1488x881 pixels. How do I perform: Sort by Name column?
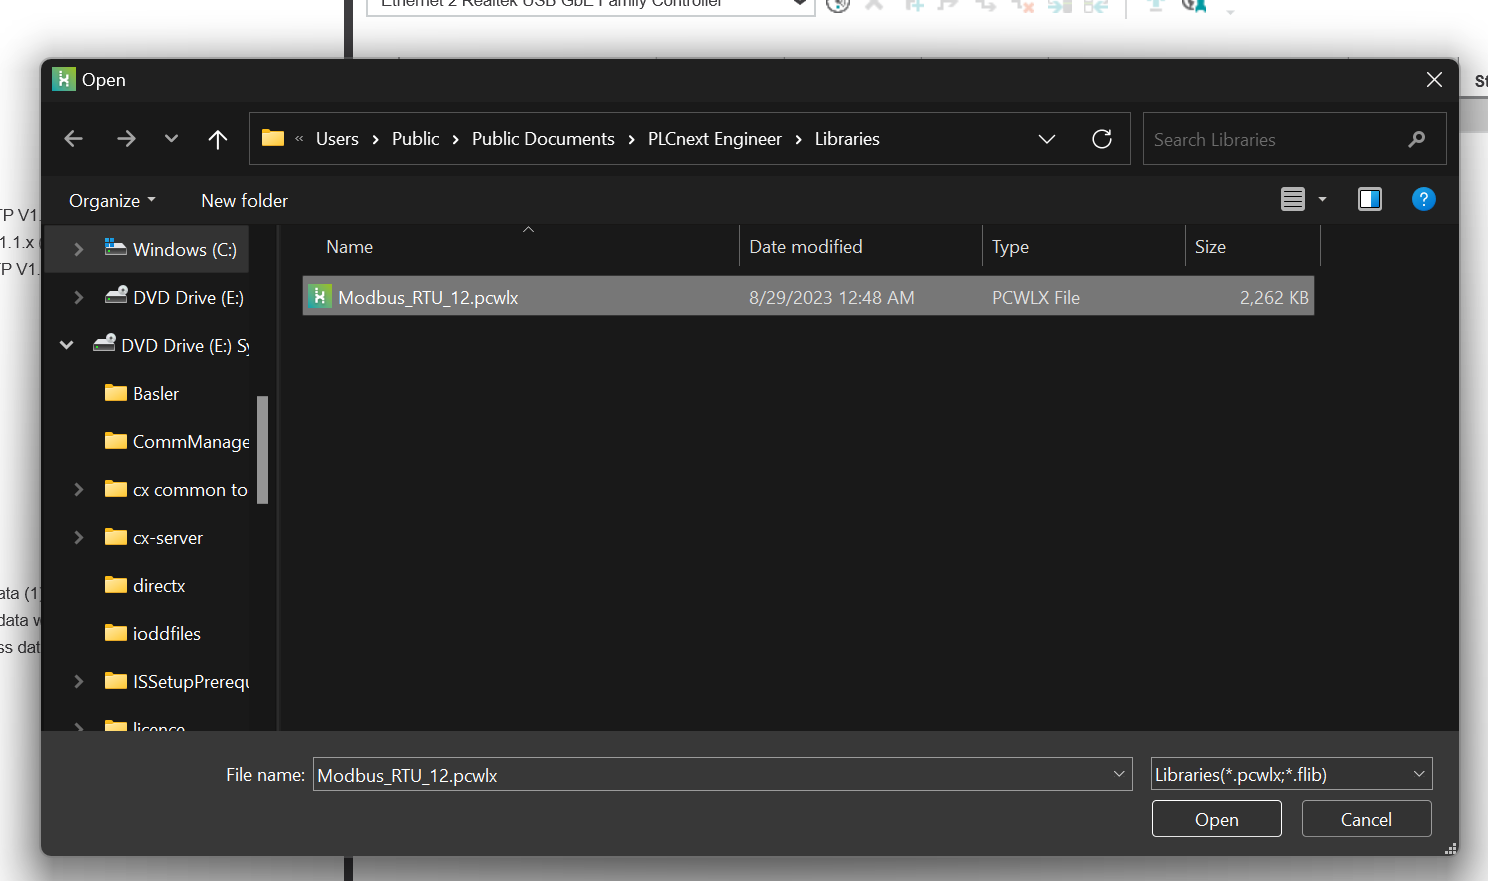(x=349, y=246)
